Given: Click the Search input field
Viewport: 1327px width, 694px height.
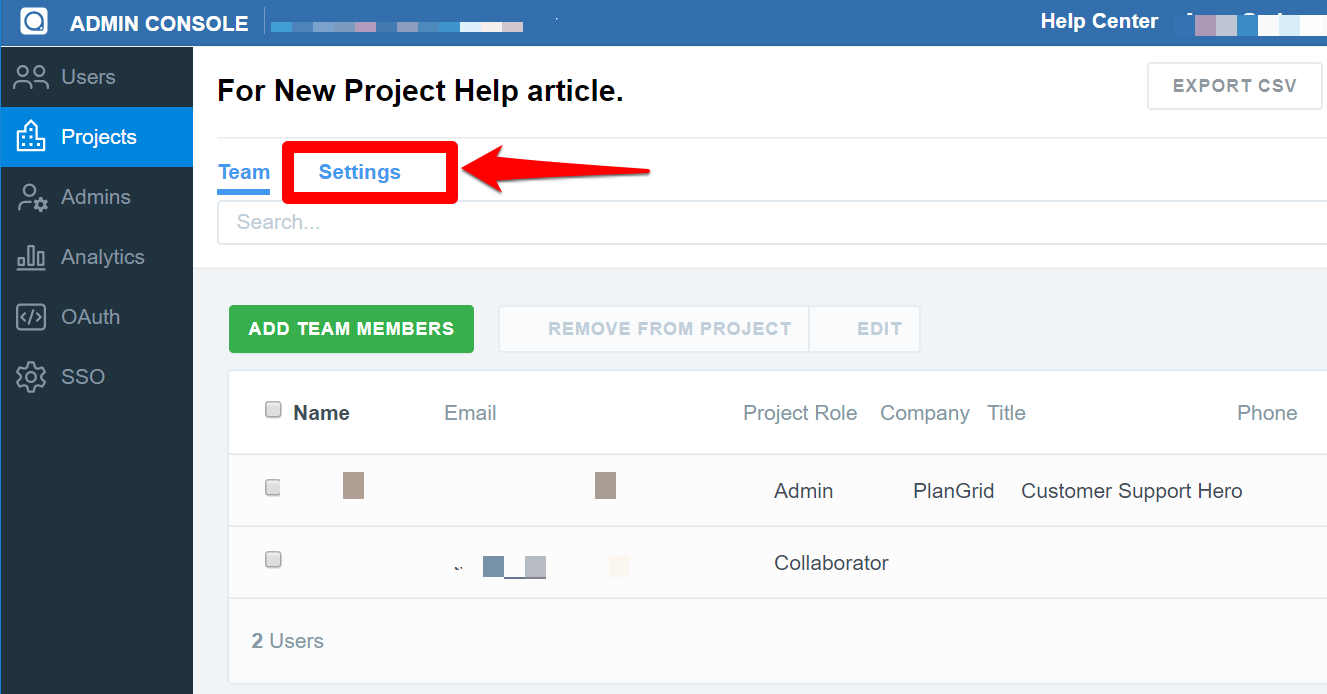Looking at the screenshot, I should coord(772,222).
